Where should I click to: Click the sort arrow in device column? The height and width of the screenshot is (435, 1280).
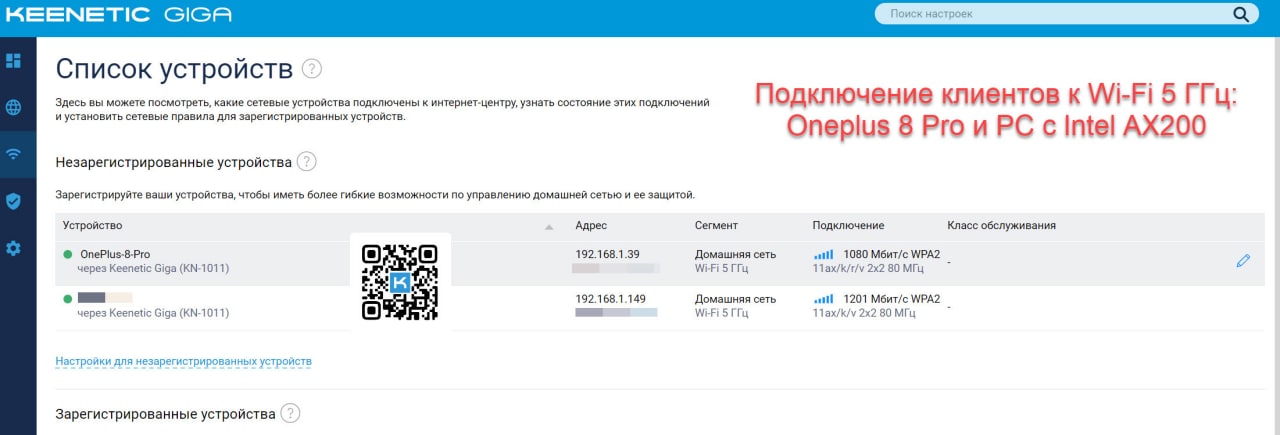point(549,227)
